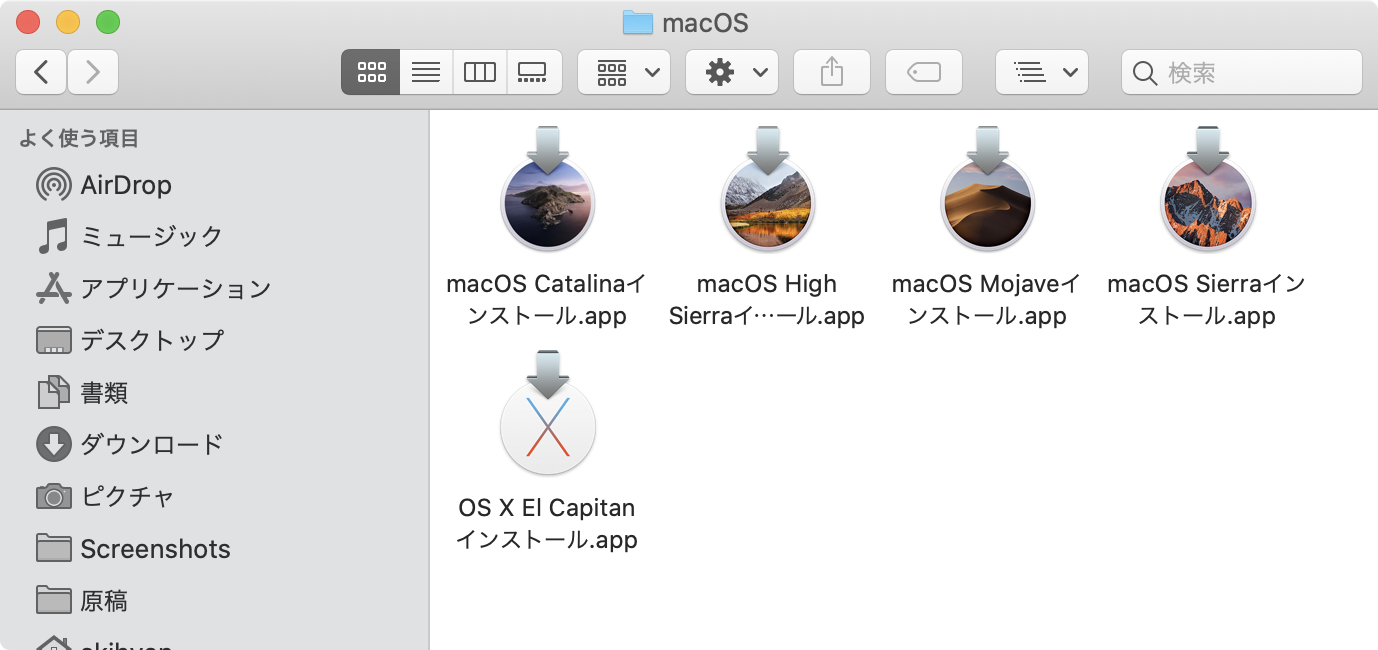The height and width of the screenshot is (650, 1378).
Task: Open the Share button in toolbar
Action: [831, 71]
